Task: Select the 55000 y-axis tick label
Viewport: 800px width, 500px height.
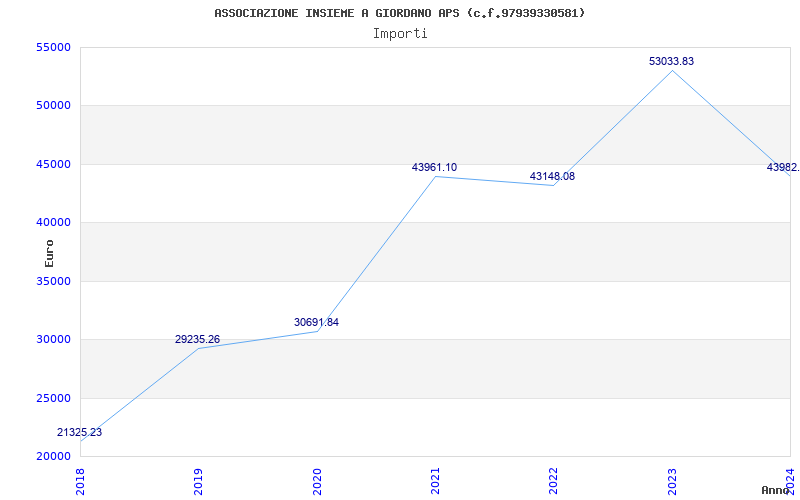Action: [x=52, y=47]
